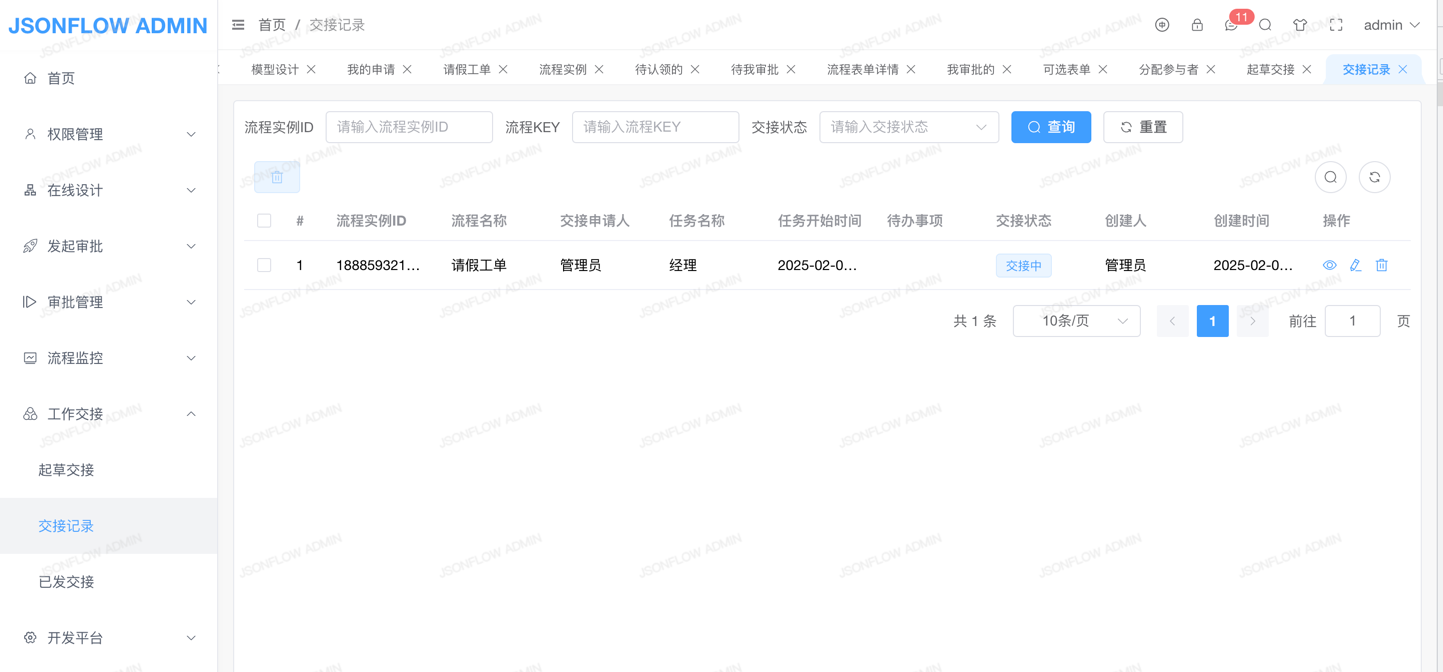
Task: Open the theme shirt icon
Action: (1300, 25)
